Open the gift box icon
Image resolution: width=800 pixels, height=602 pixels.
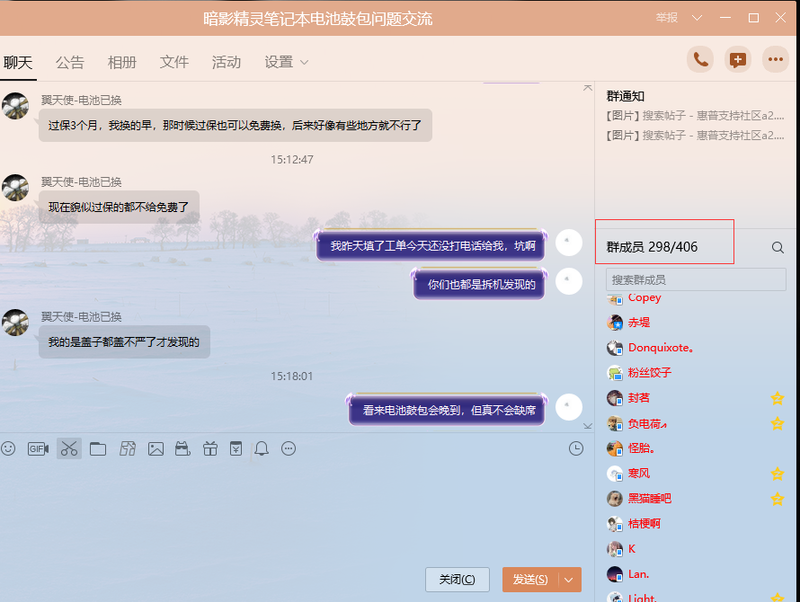(x=209, y=449)
